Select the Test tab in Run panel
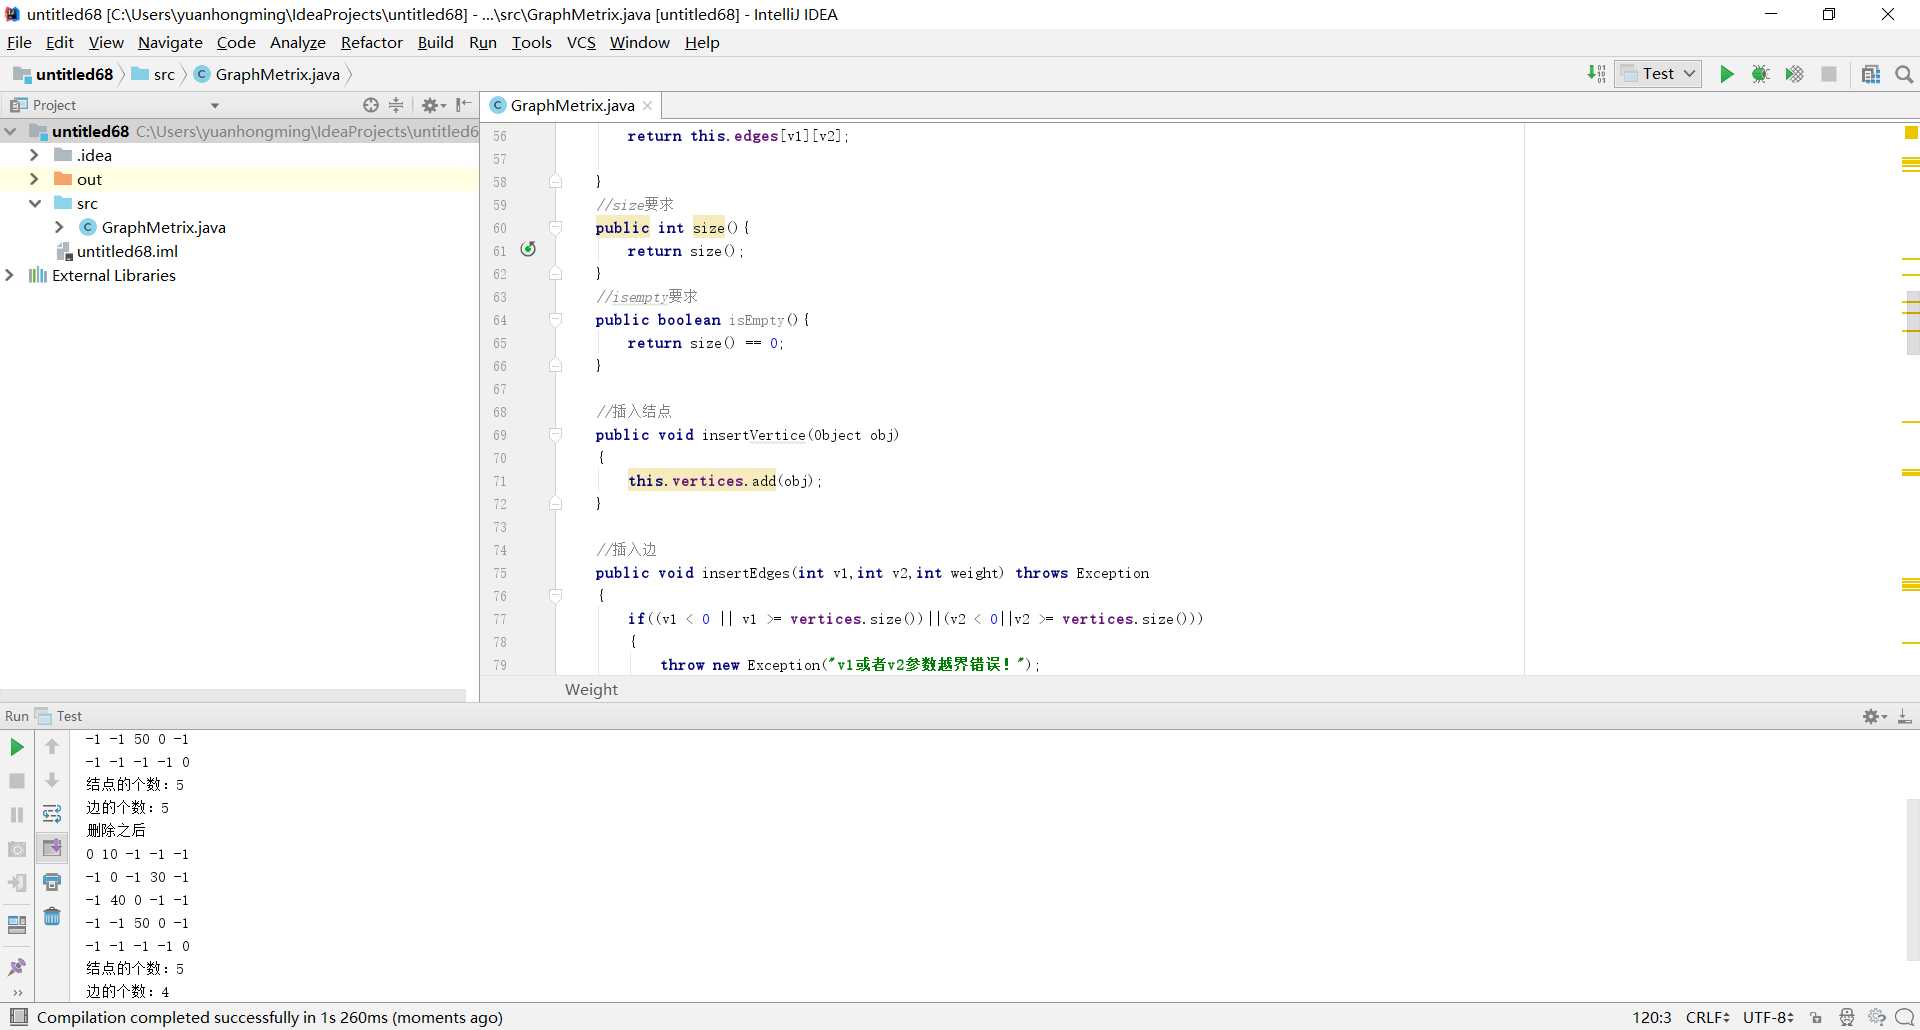Image resolution: width=1920 pixels, height=1030 pixels. tap(60, 716)
